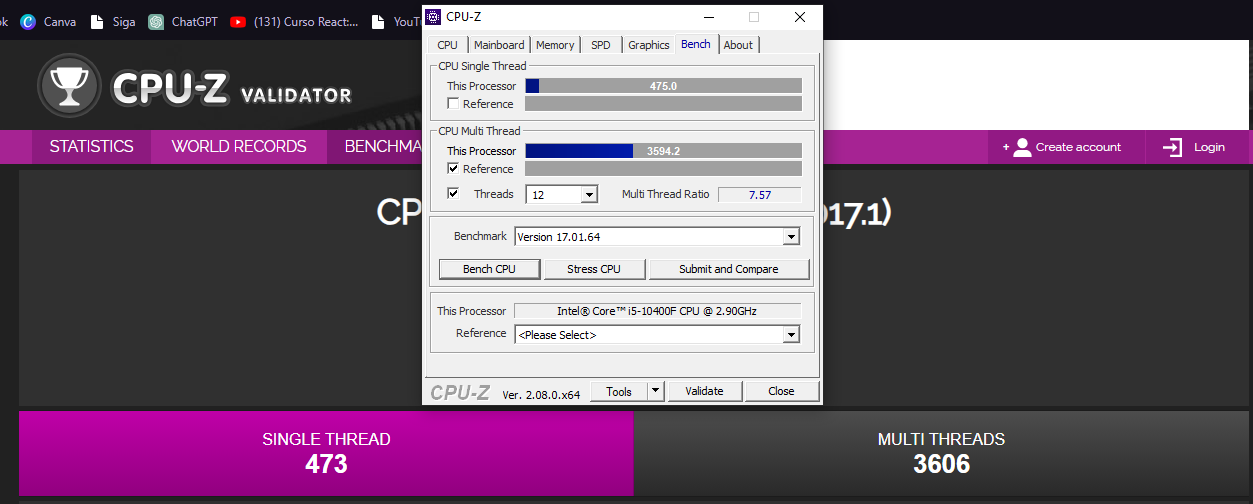Open the ChatGPT bookmark
1253x504 pixels.
click(x=182, y=21)
